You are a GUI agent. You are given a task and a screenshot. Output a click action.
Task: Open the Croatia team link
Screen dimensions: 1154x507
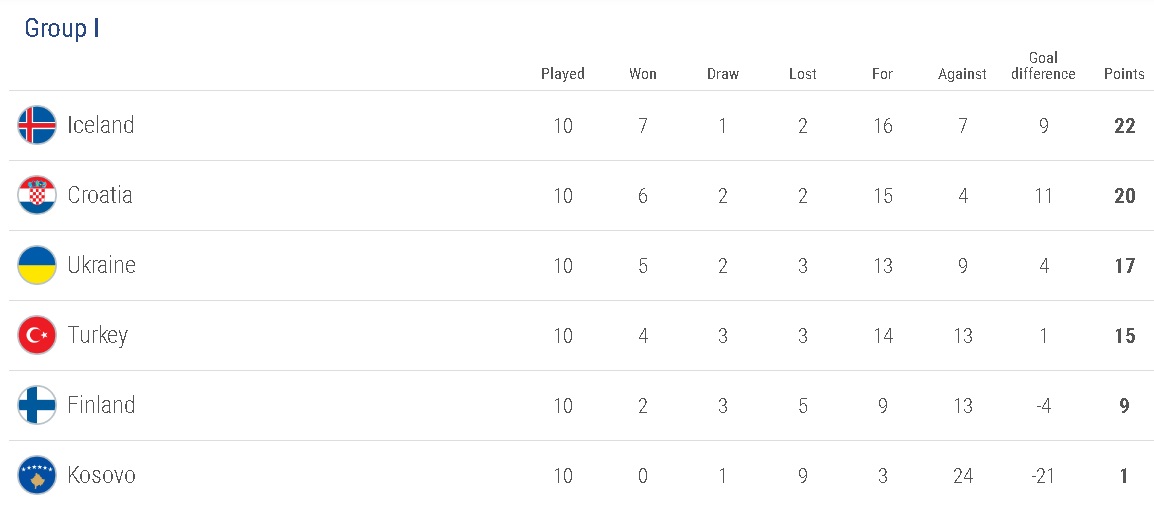pos(100,195)
